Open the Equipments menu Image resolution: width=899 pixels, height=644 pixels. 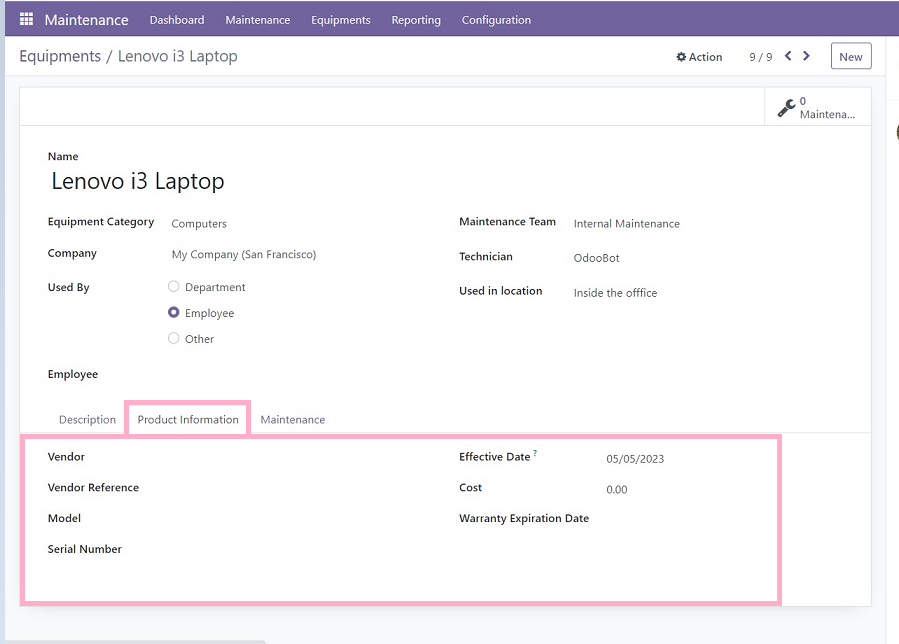tap(341, 19)
